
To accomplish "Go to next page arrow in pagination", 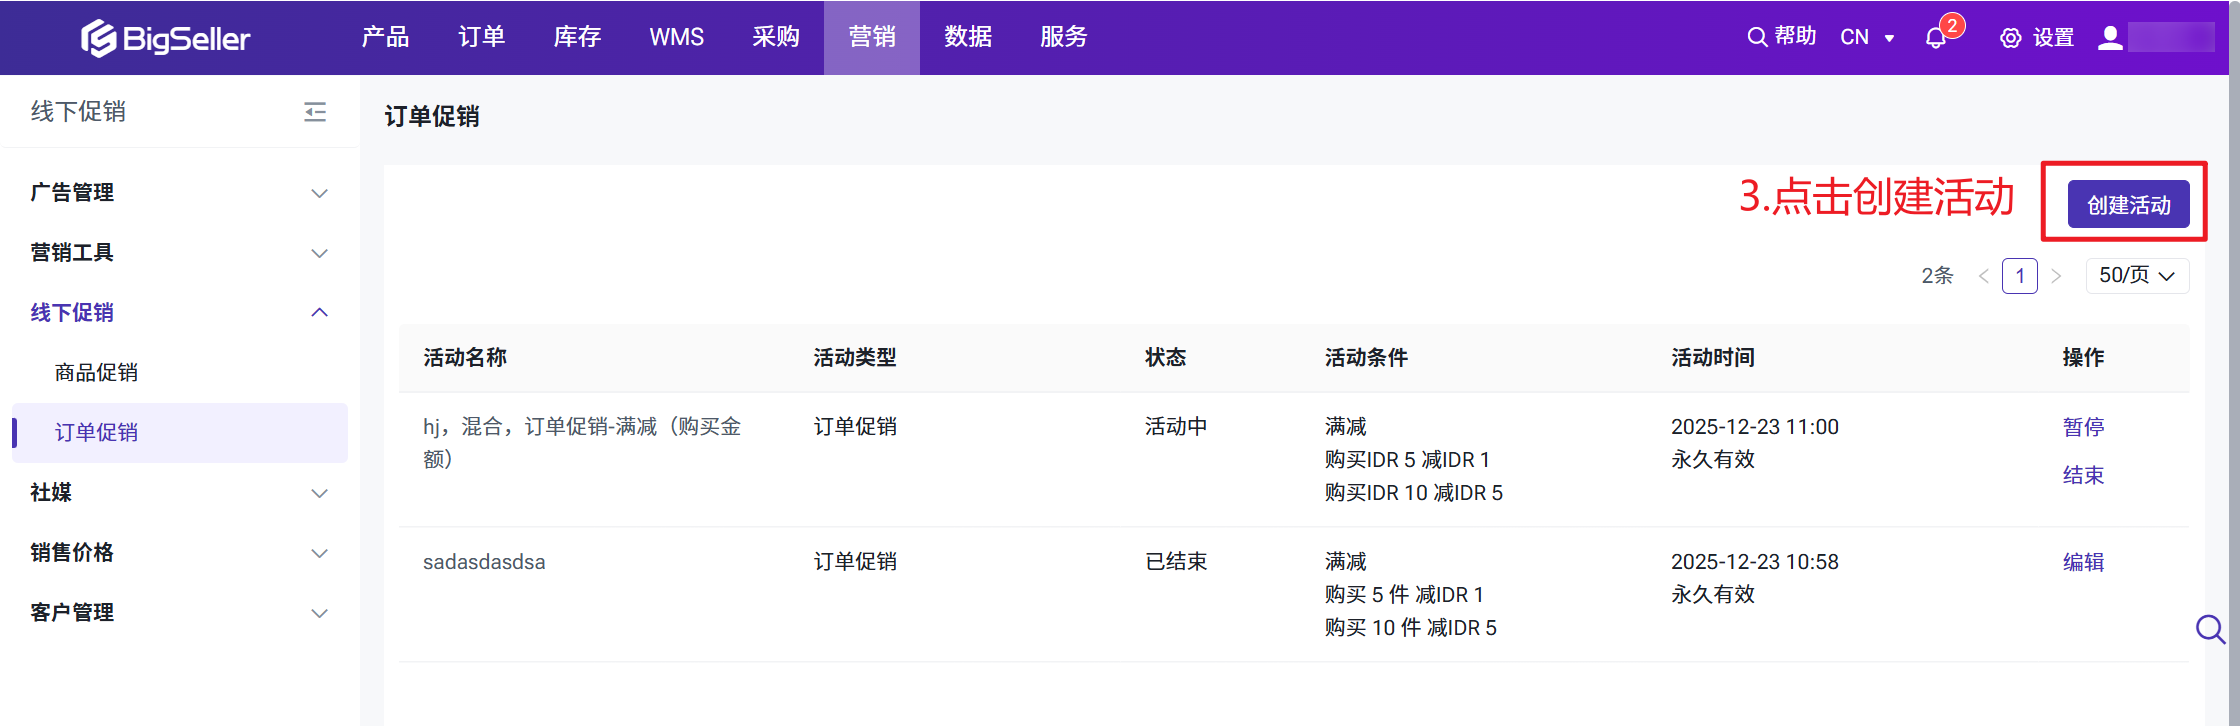I will point(2056,276).
